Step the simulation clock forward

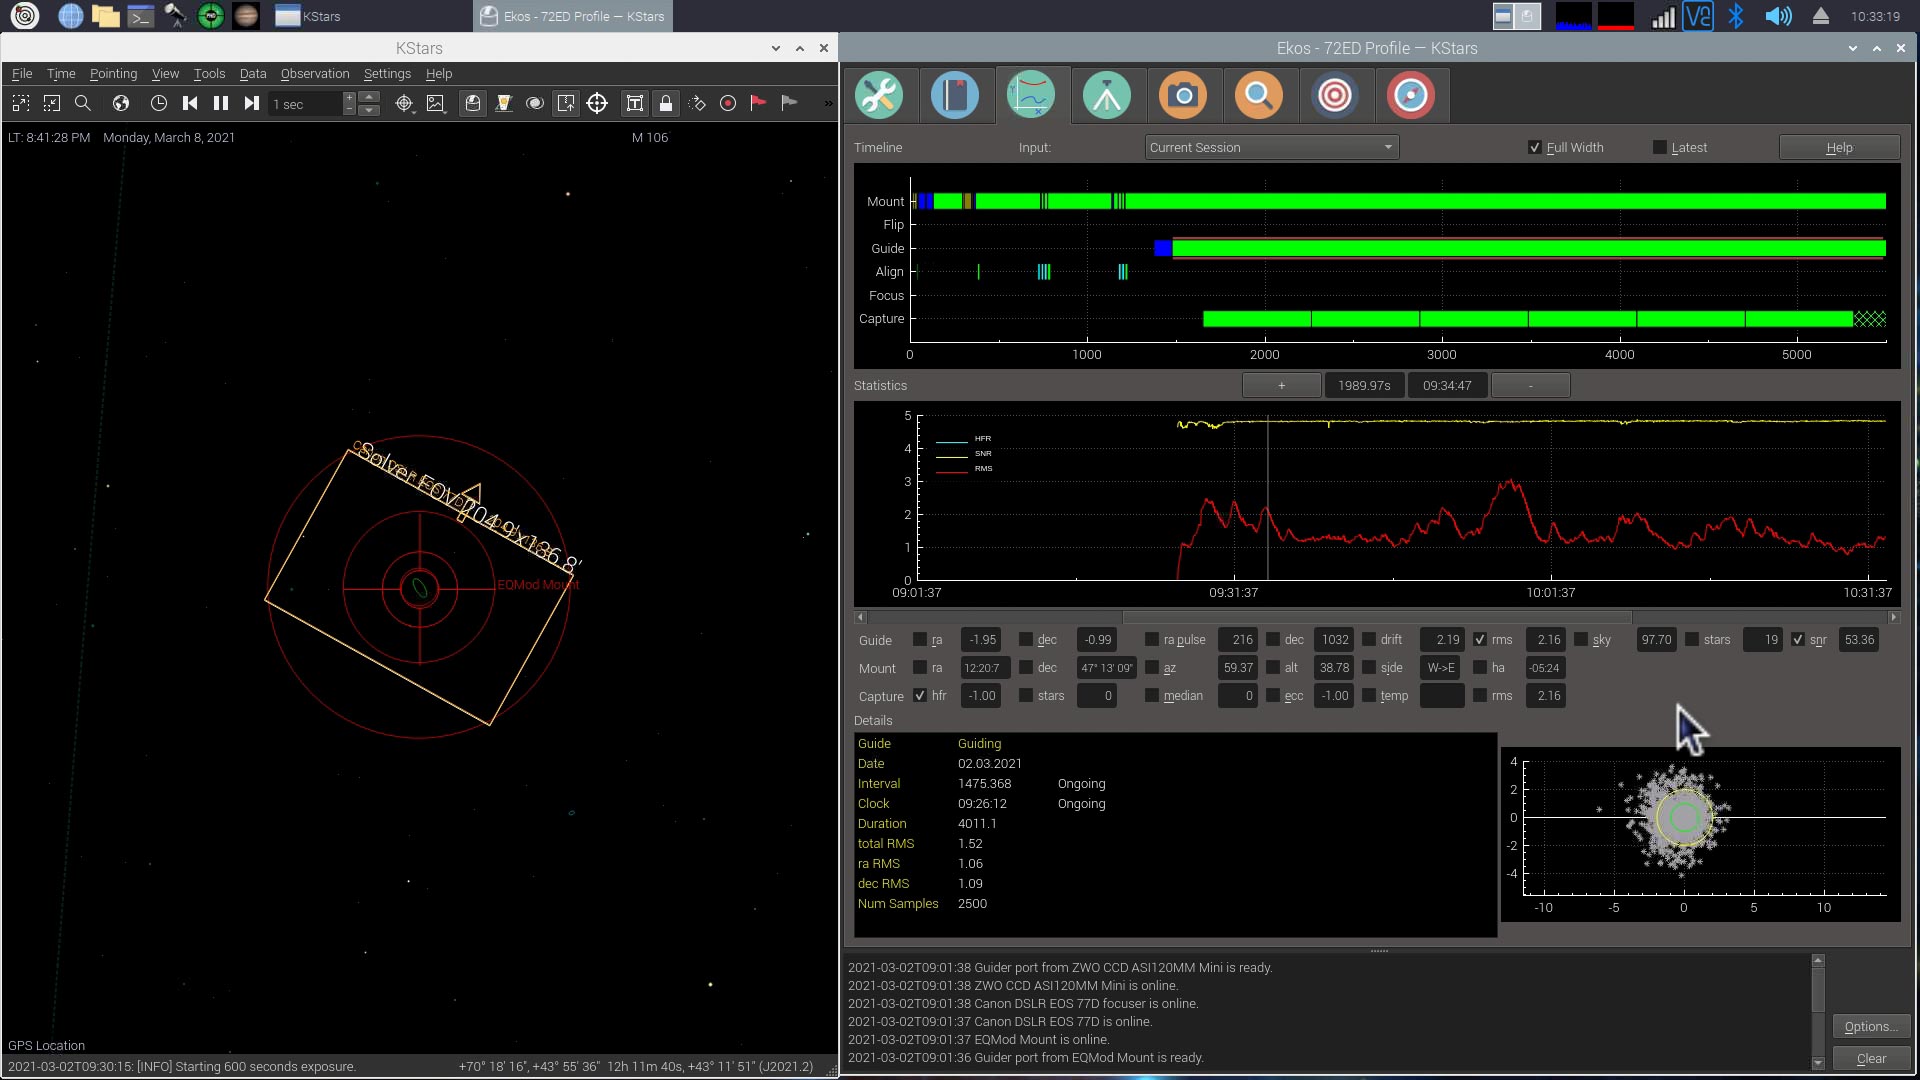[252, 103]
